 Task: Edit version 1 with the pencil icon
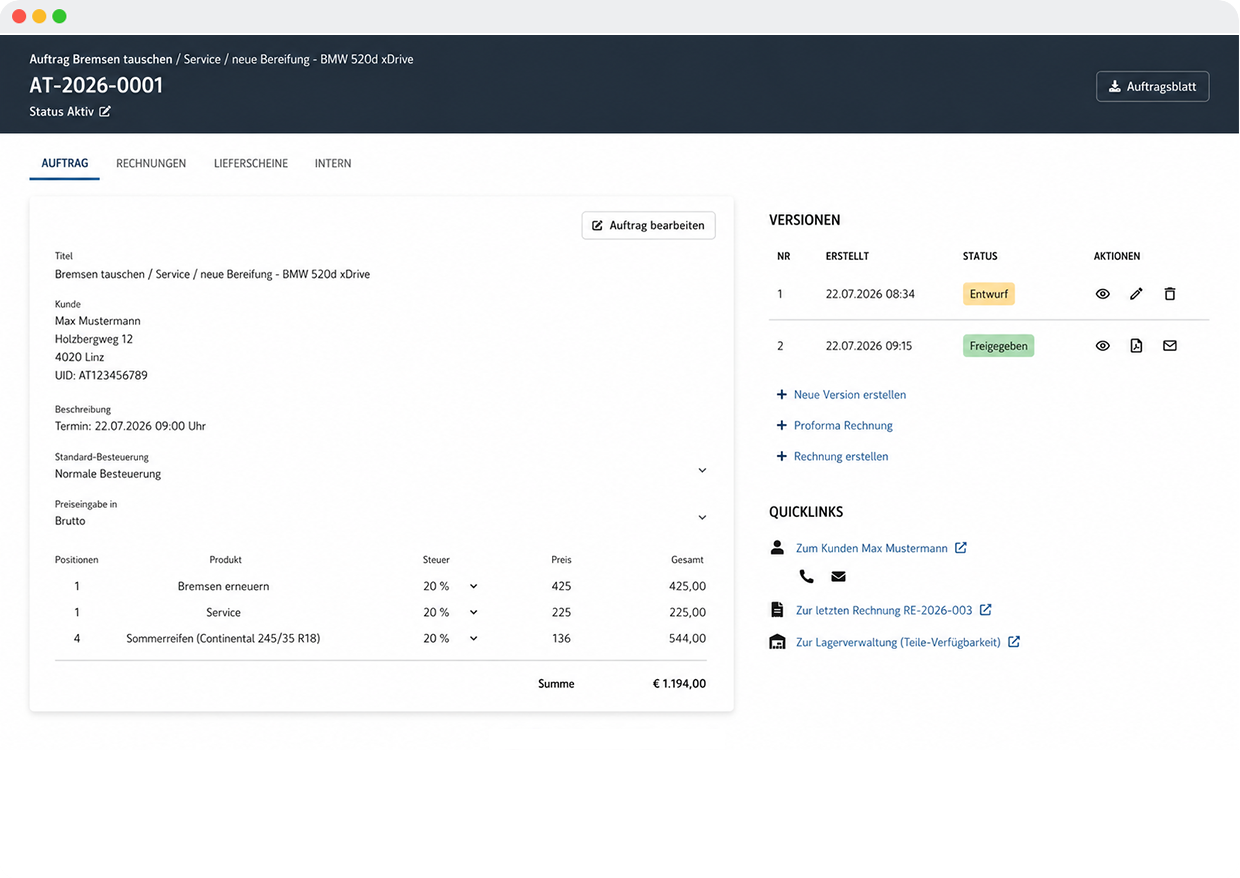click(1136, 294)
